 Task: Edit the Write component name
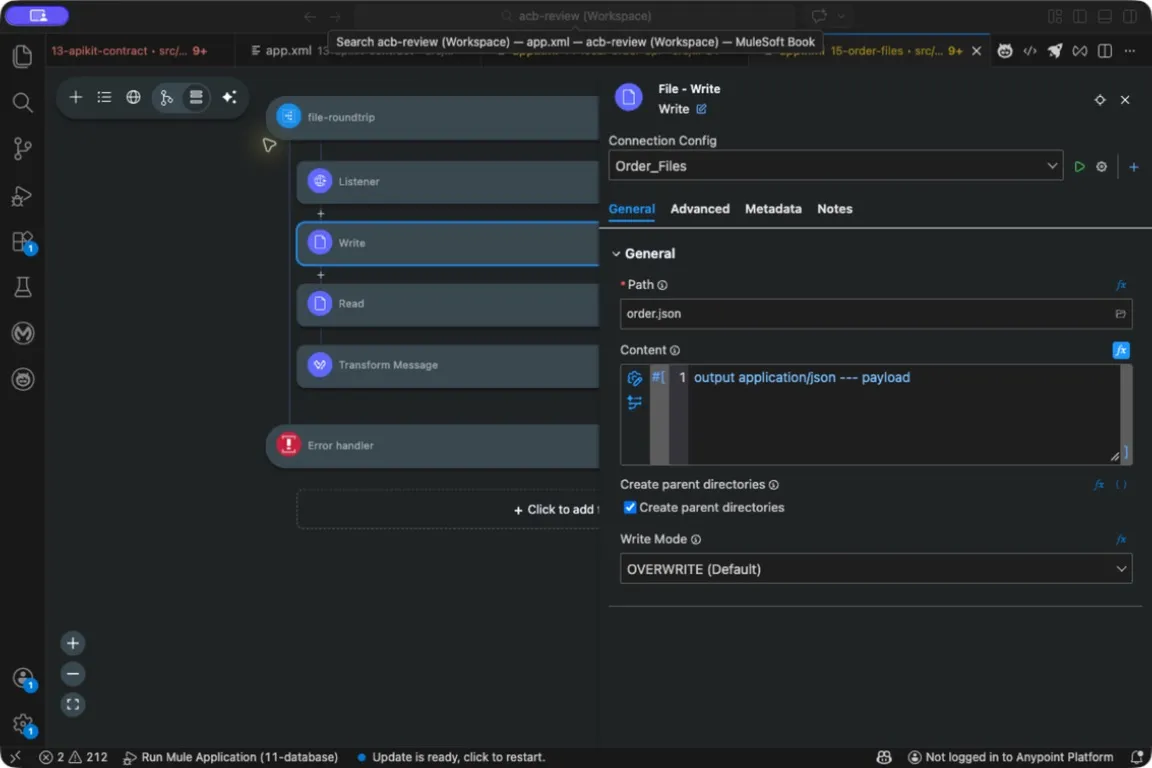(x=702, y=109)
